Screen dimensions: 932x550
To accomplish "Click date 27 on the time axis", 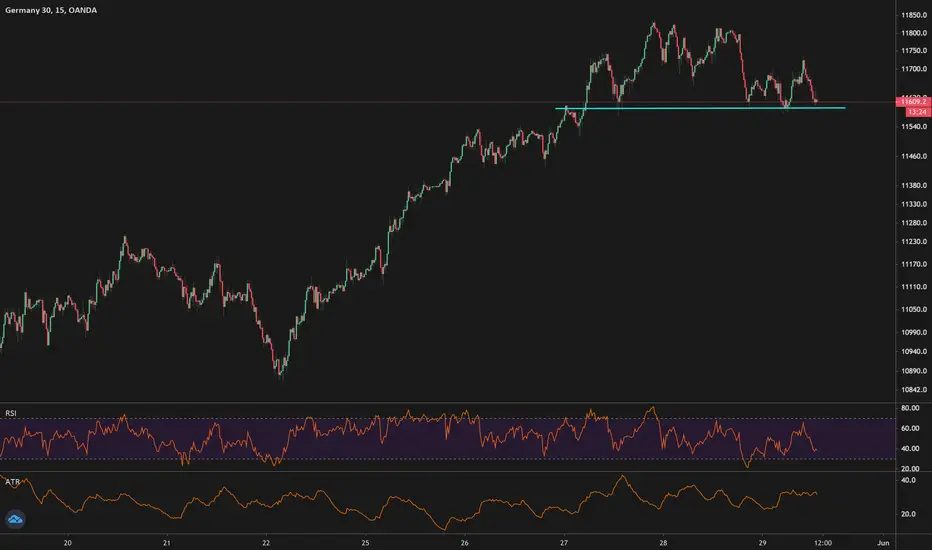I will pos(564,543).
